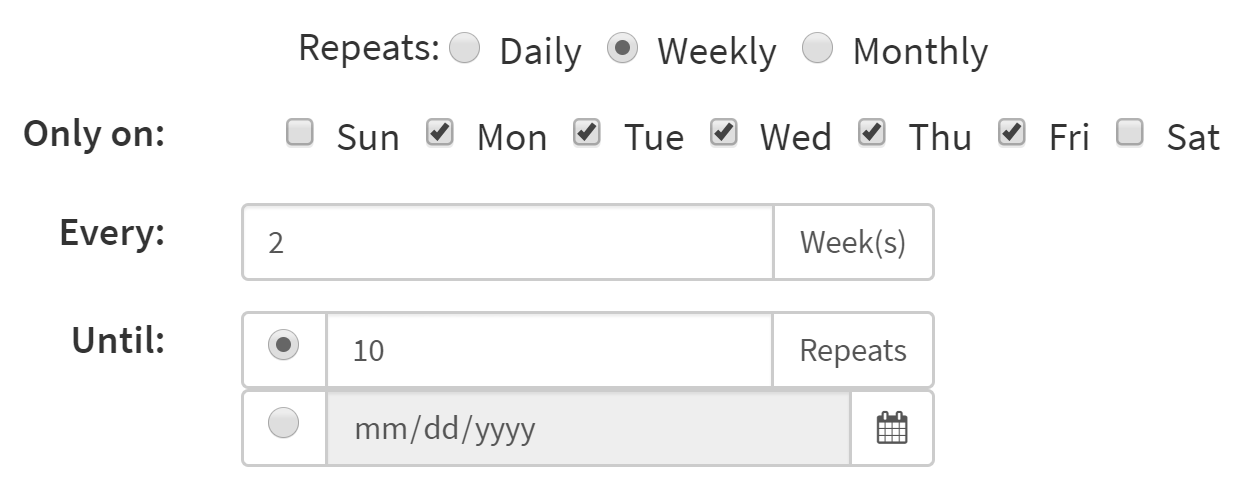Image resolution: width=1253 pixels, height=489 pixels.
Task: Enable the Sat checkbox
Action: (x=1130, y=133)
